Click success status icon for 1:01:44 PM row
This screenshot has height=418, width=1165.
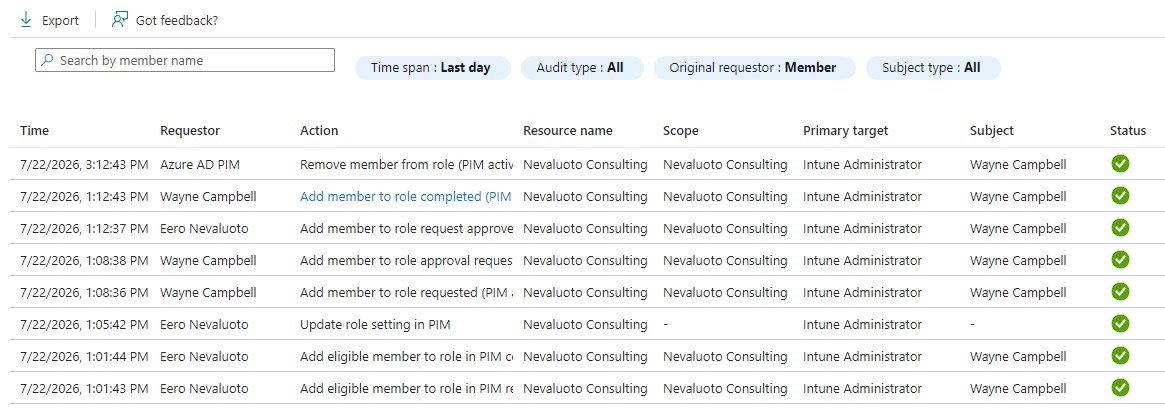click(x=1120, y=356)
